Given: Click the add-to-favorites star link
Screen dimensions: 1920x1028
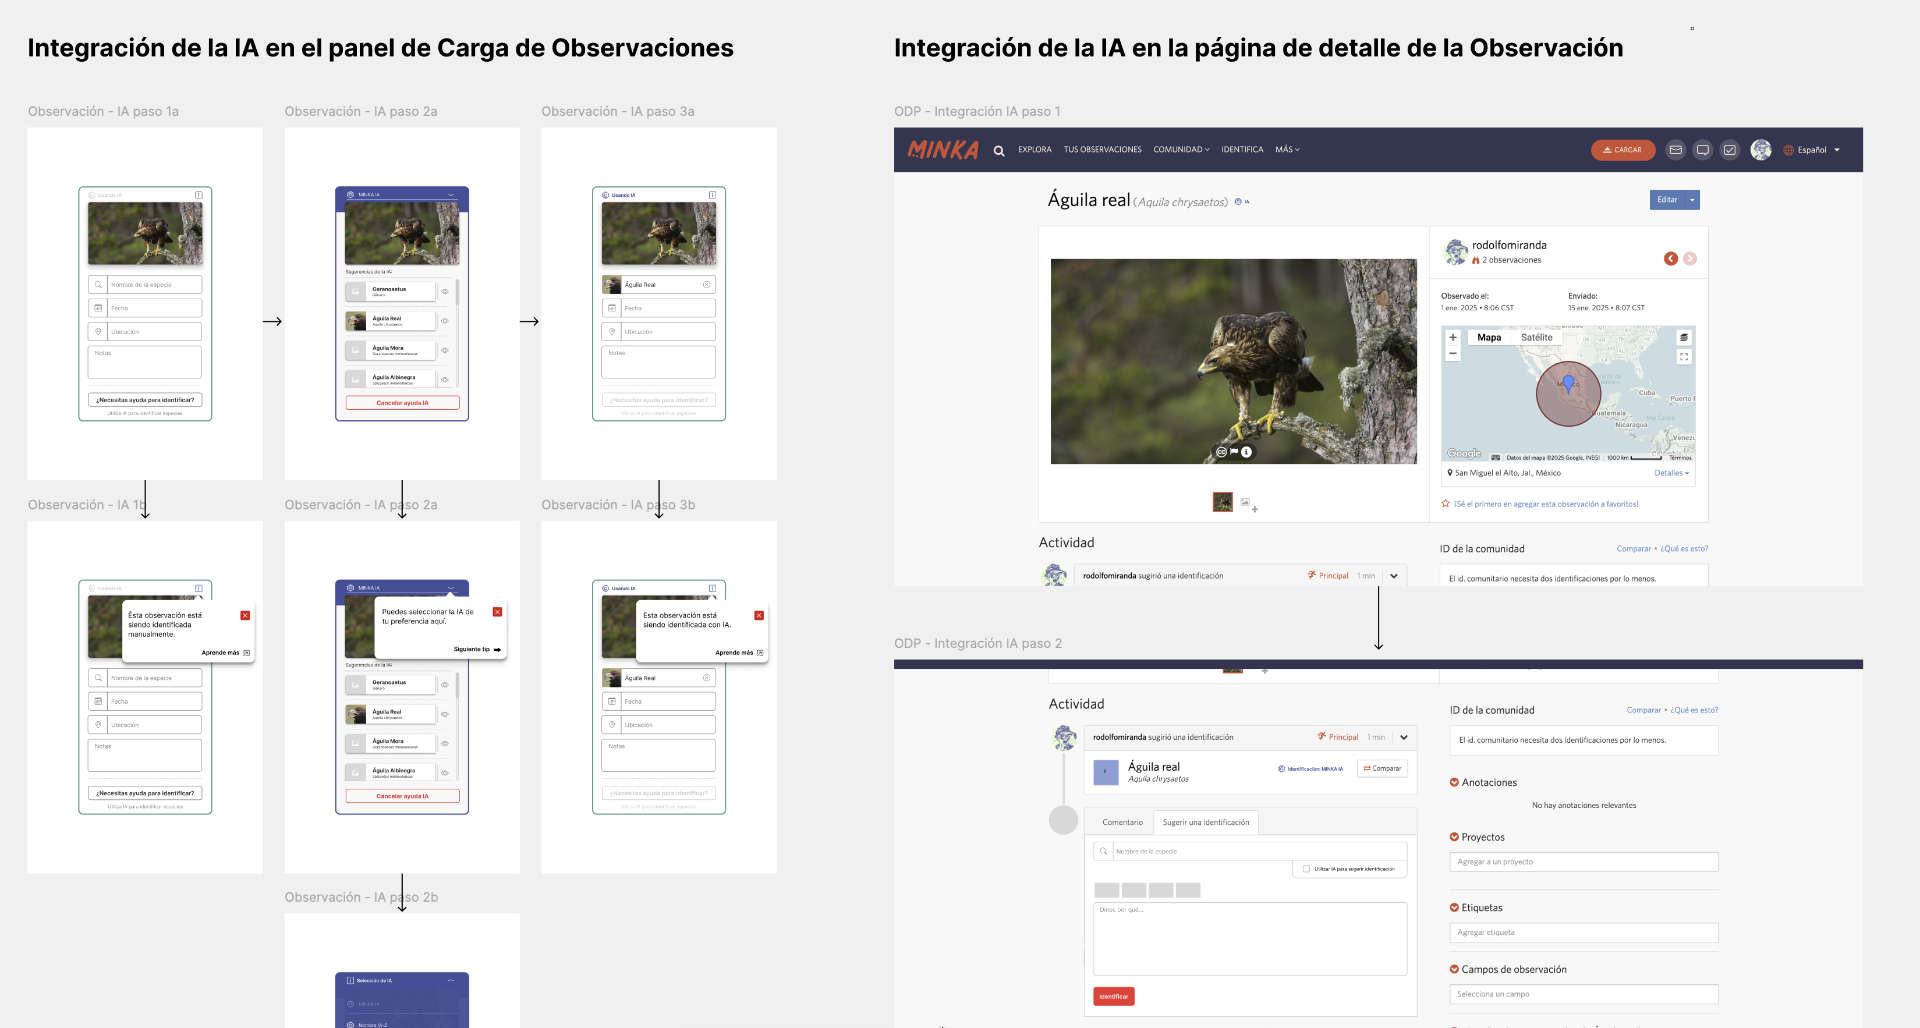Looking at the screenshot, I should (1540, 504).
